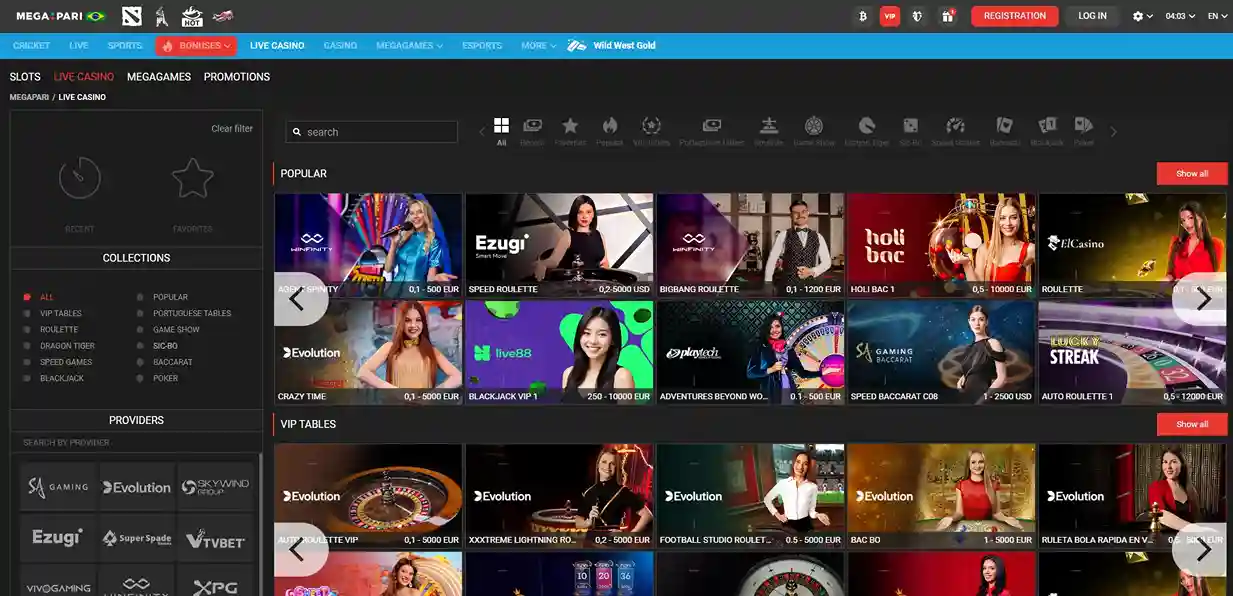
Task: Expand the Bonuses dropdown menu
Action: 196,45
